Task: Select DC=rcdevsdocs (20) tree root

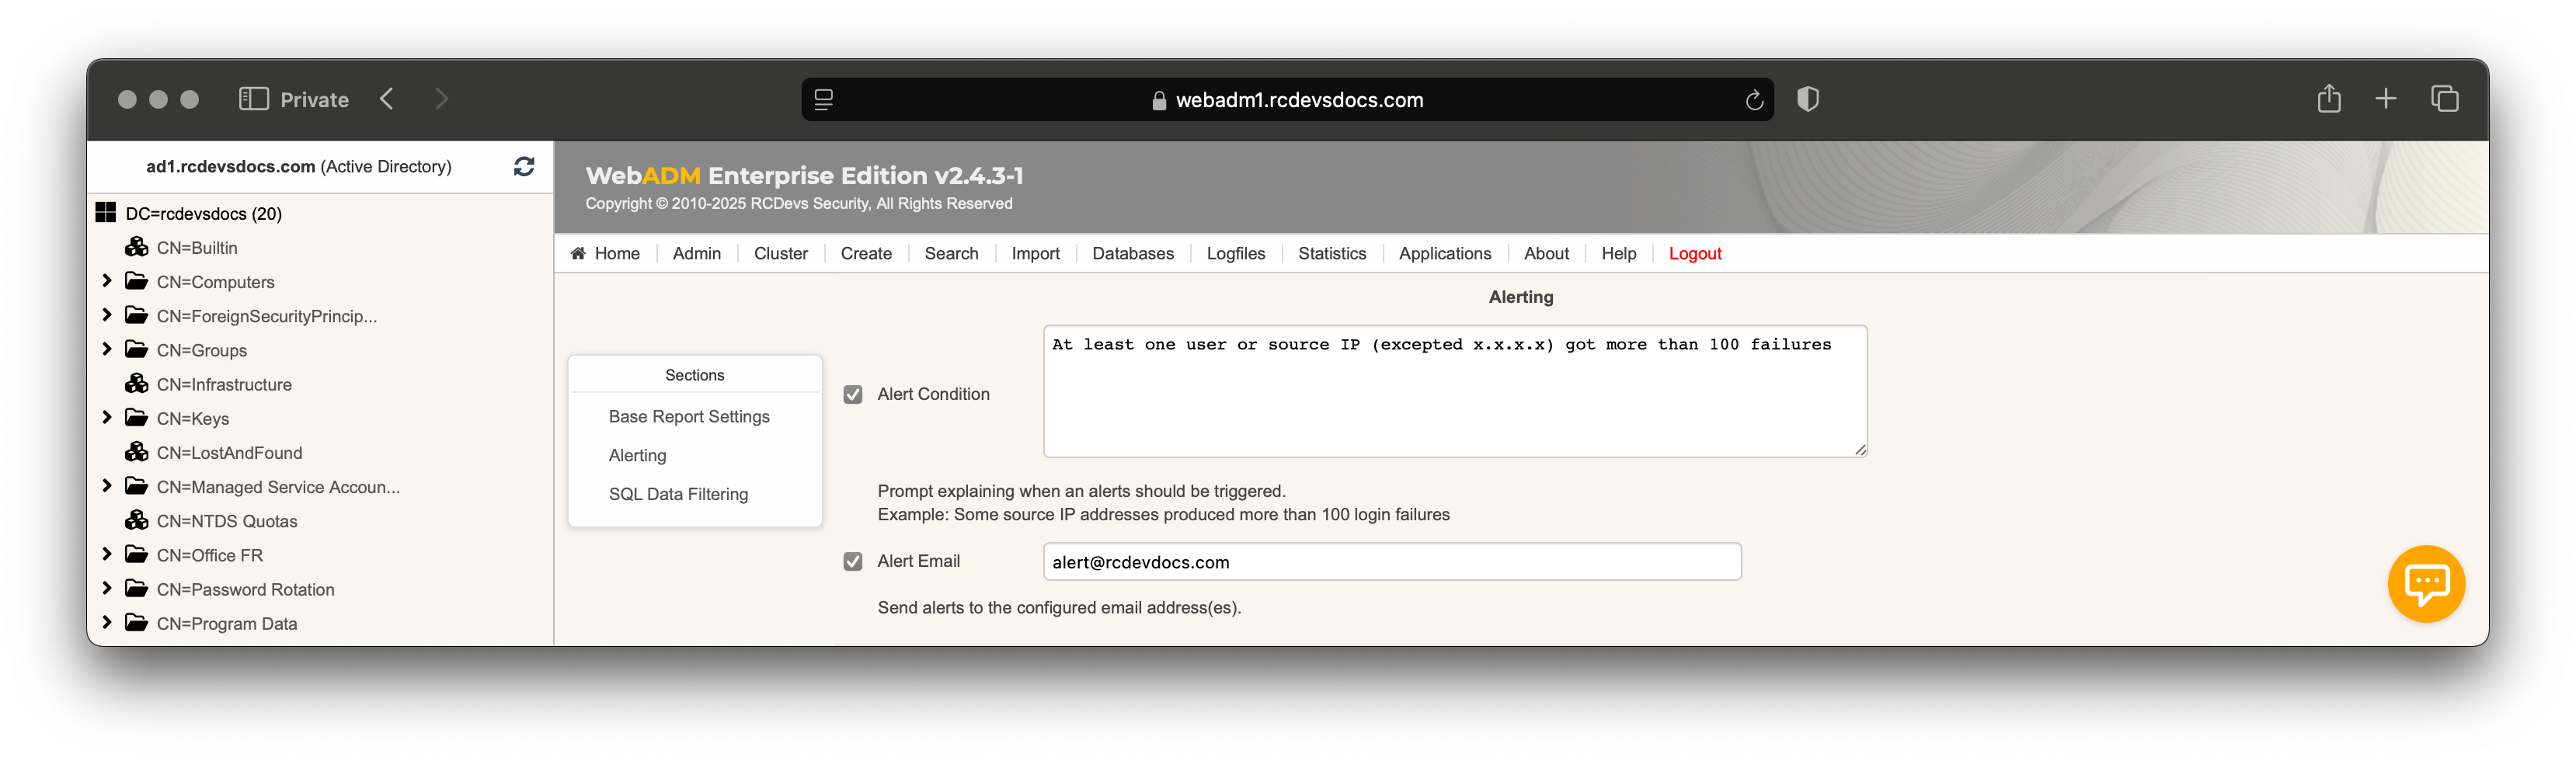Action: tap(204, 214)
